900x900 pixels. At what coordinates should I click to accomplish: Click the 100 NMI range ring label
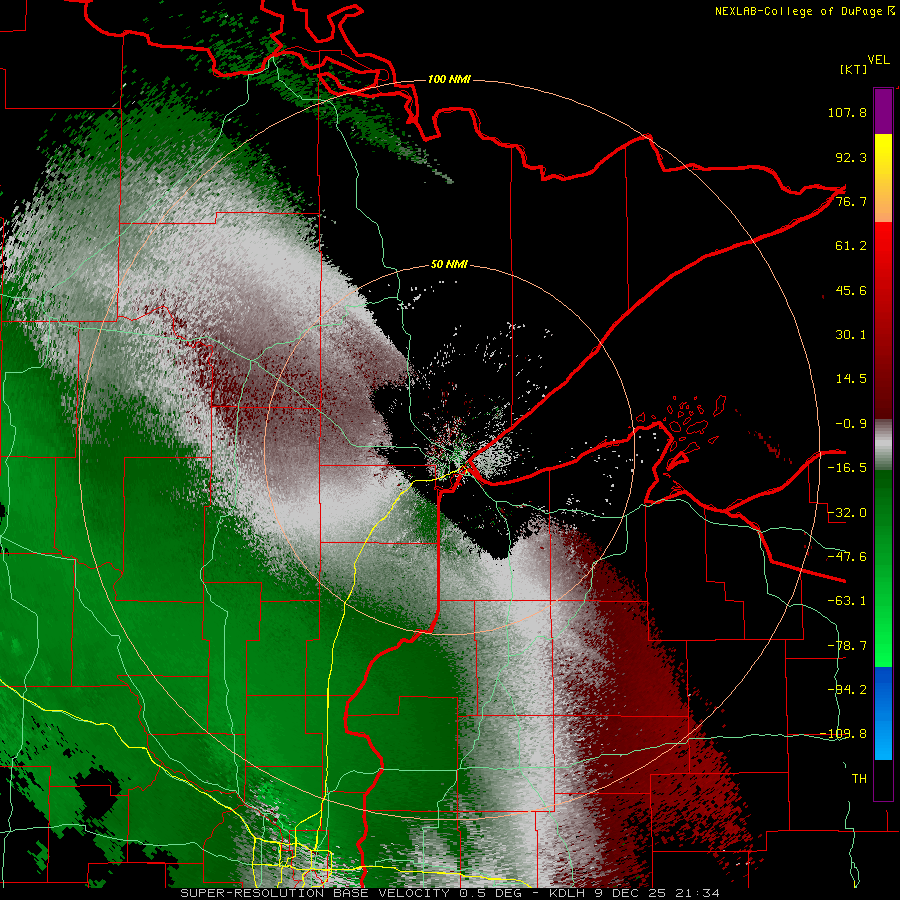pyautogui.click(x=449, y=79)
